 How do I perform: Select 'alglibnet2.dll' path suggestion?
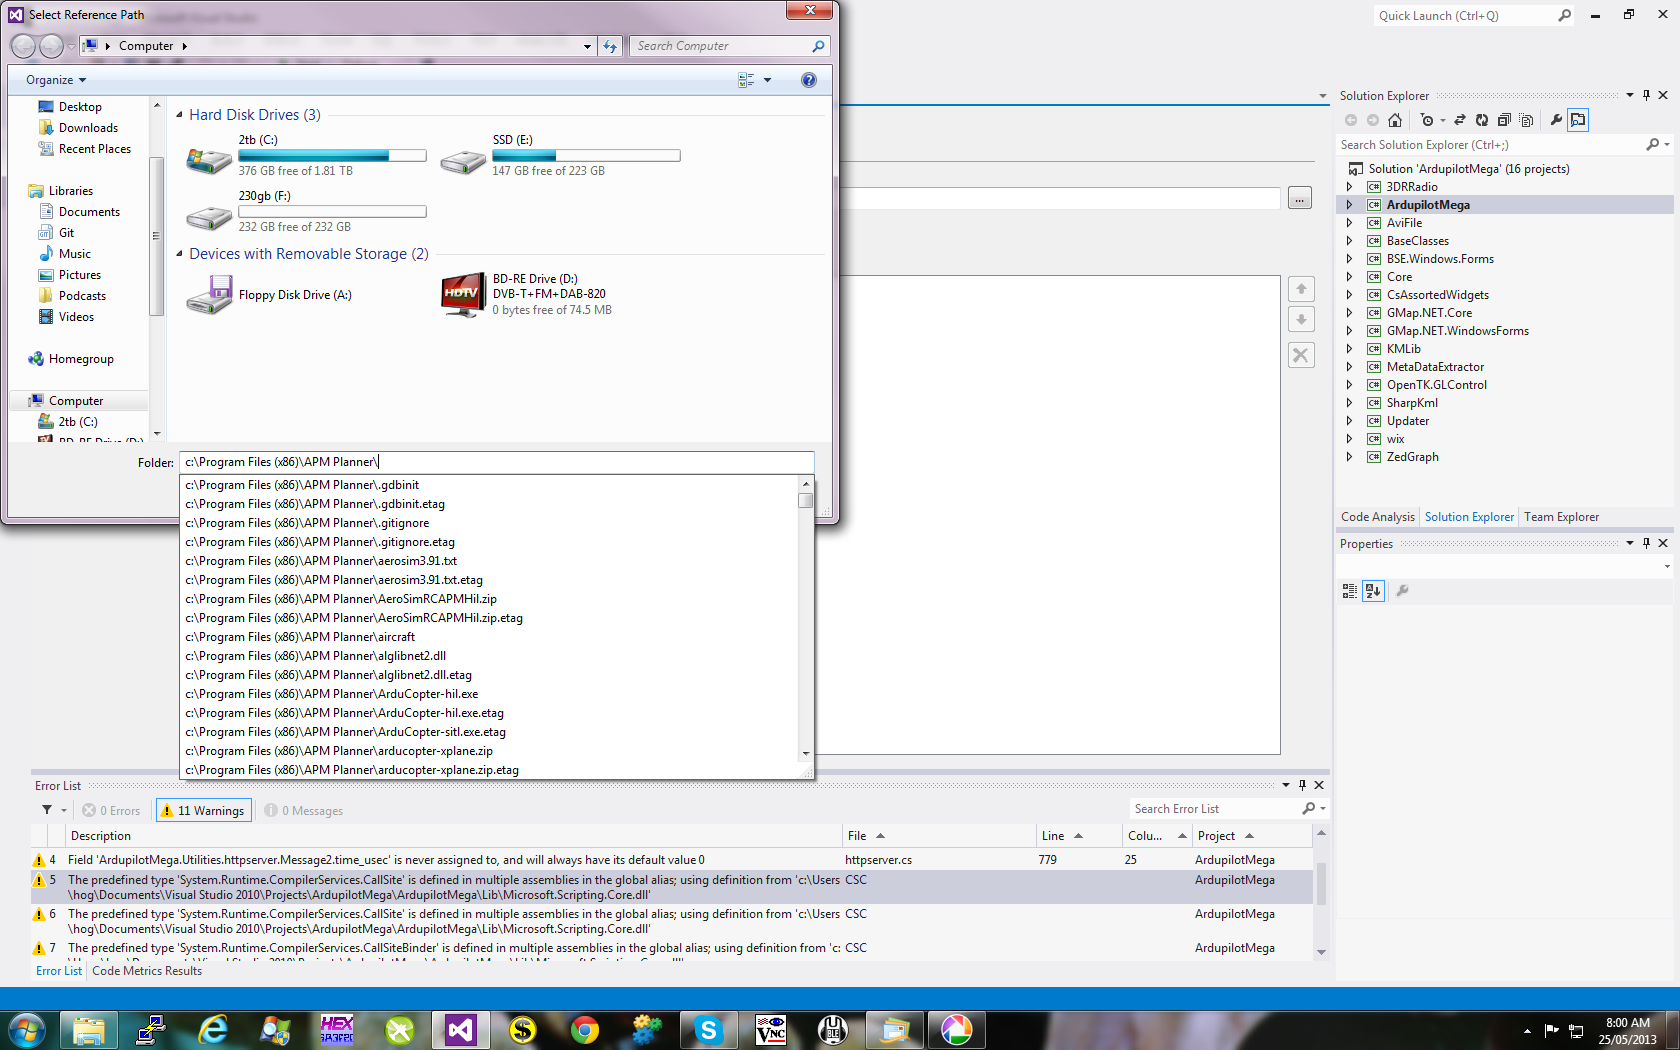point(489,656)
